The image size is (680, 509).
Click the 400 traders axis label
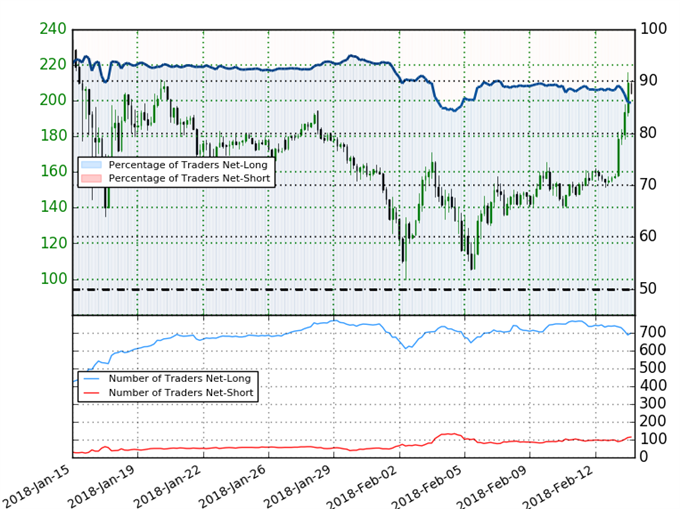pos(653,385)
